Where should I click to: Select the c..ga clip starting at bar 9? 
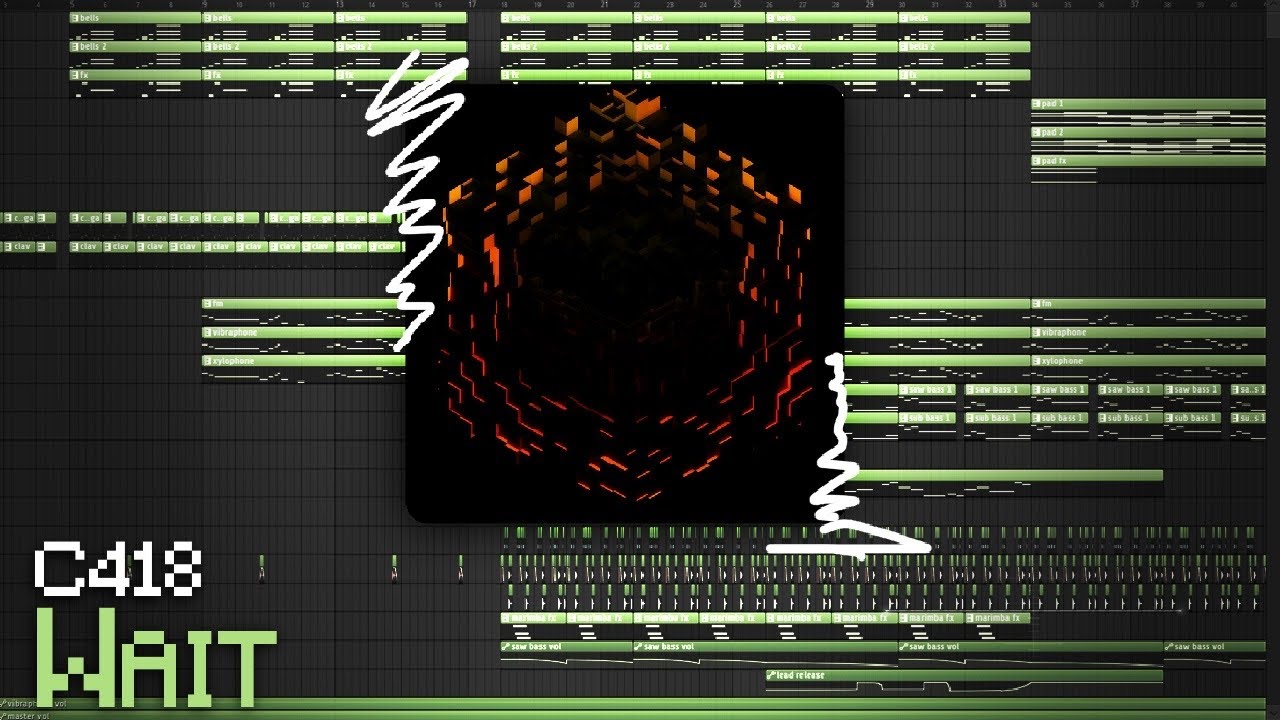point(218,218)
